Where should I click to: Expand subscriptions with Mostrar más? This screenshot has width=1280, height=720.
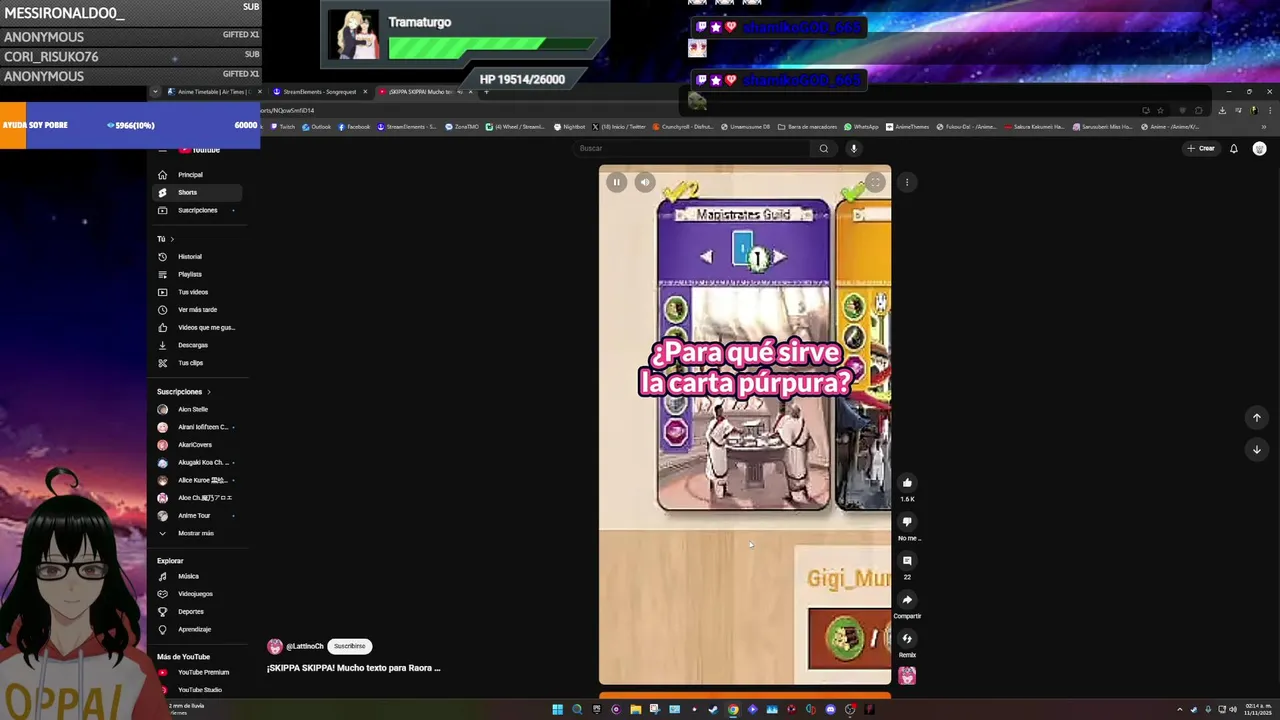(x=197, y=533)
